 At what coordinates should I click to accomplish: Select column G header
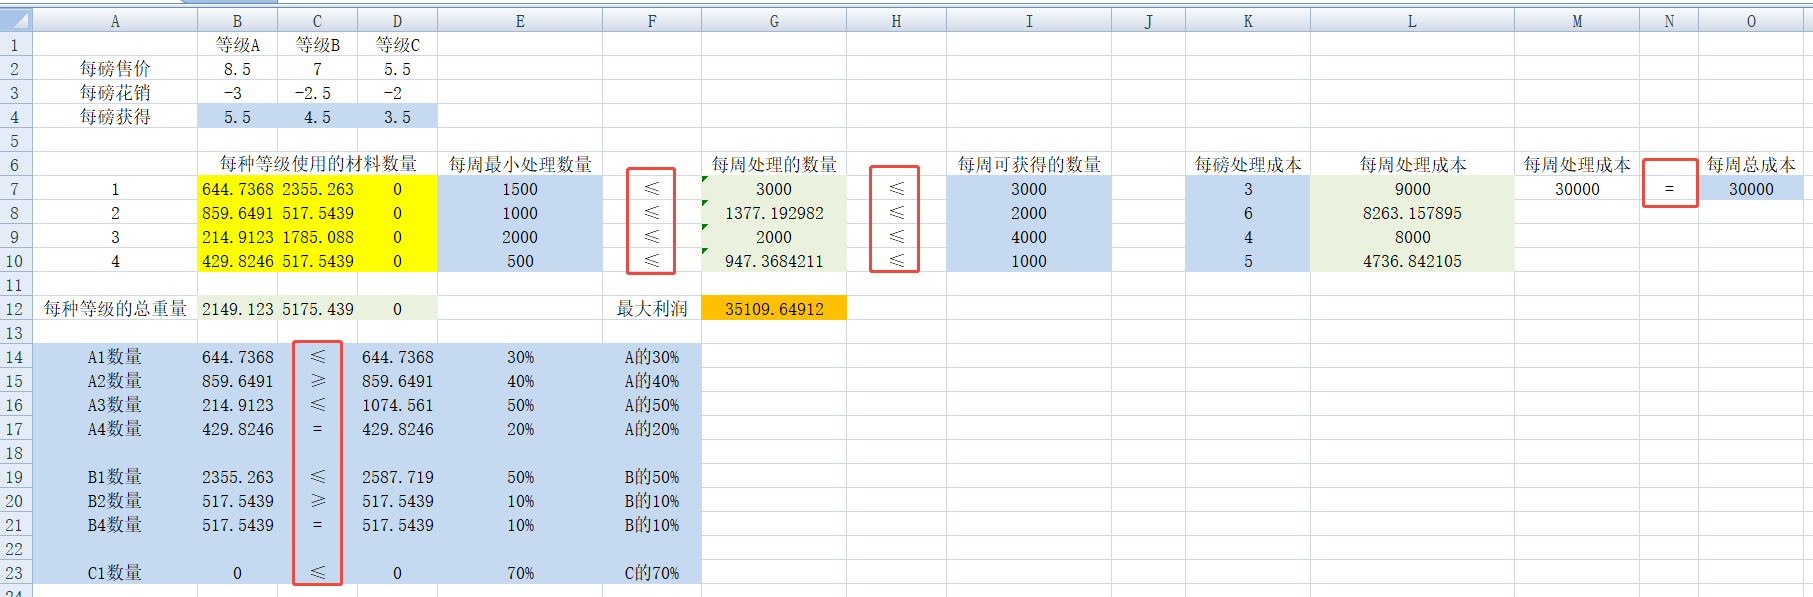[774, 21]
